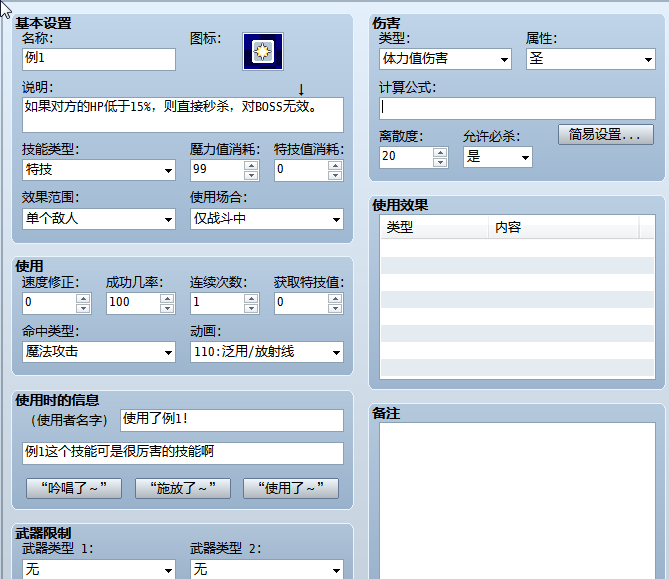This screenshot has width=669, height=579.
Task: Click the 离散度 value 20 field
Action: tap(406, 157)
